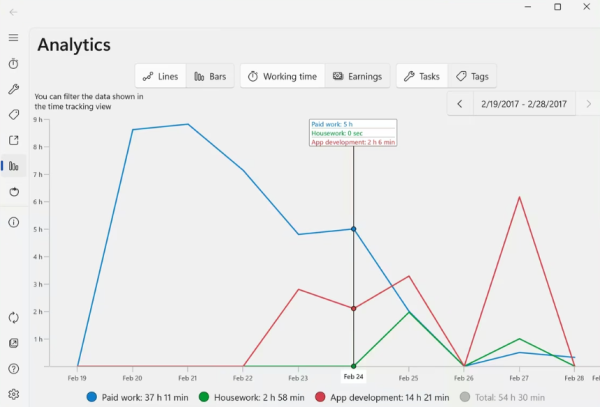The image size is (600, 407).
Task: Click 'App development: 2 h 6 min' tooltip line
Action: (x=353, y=142)
